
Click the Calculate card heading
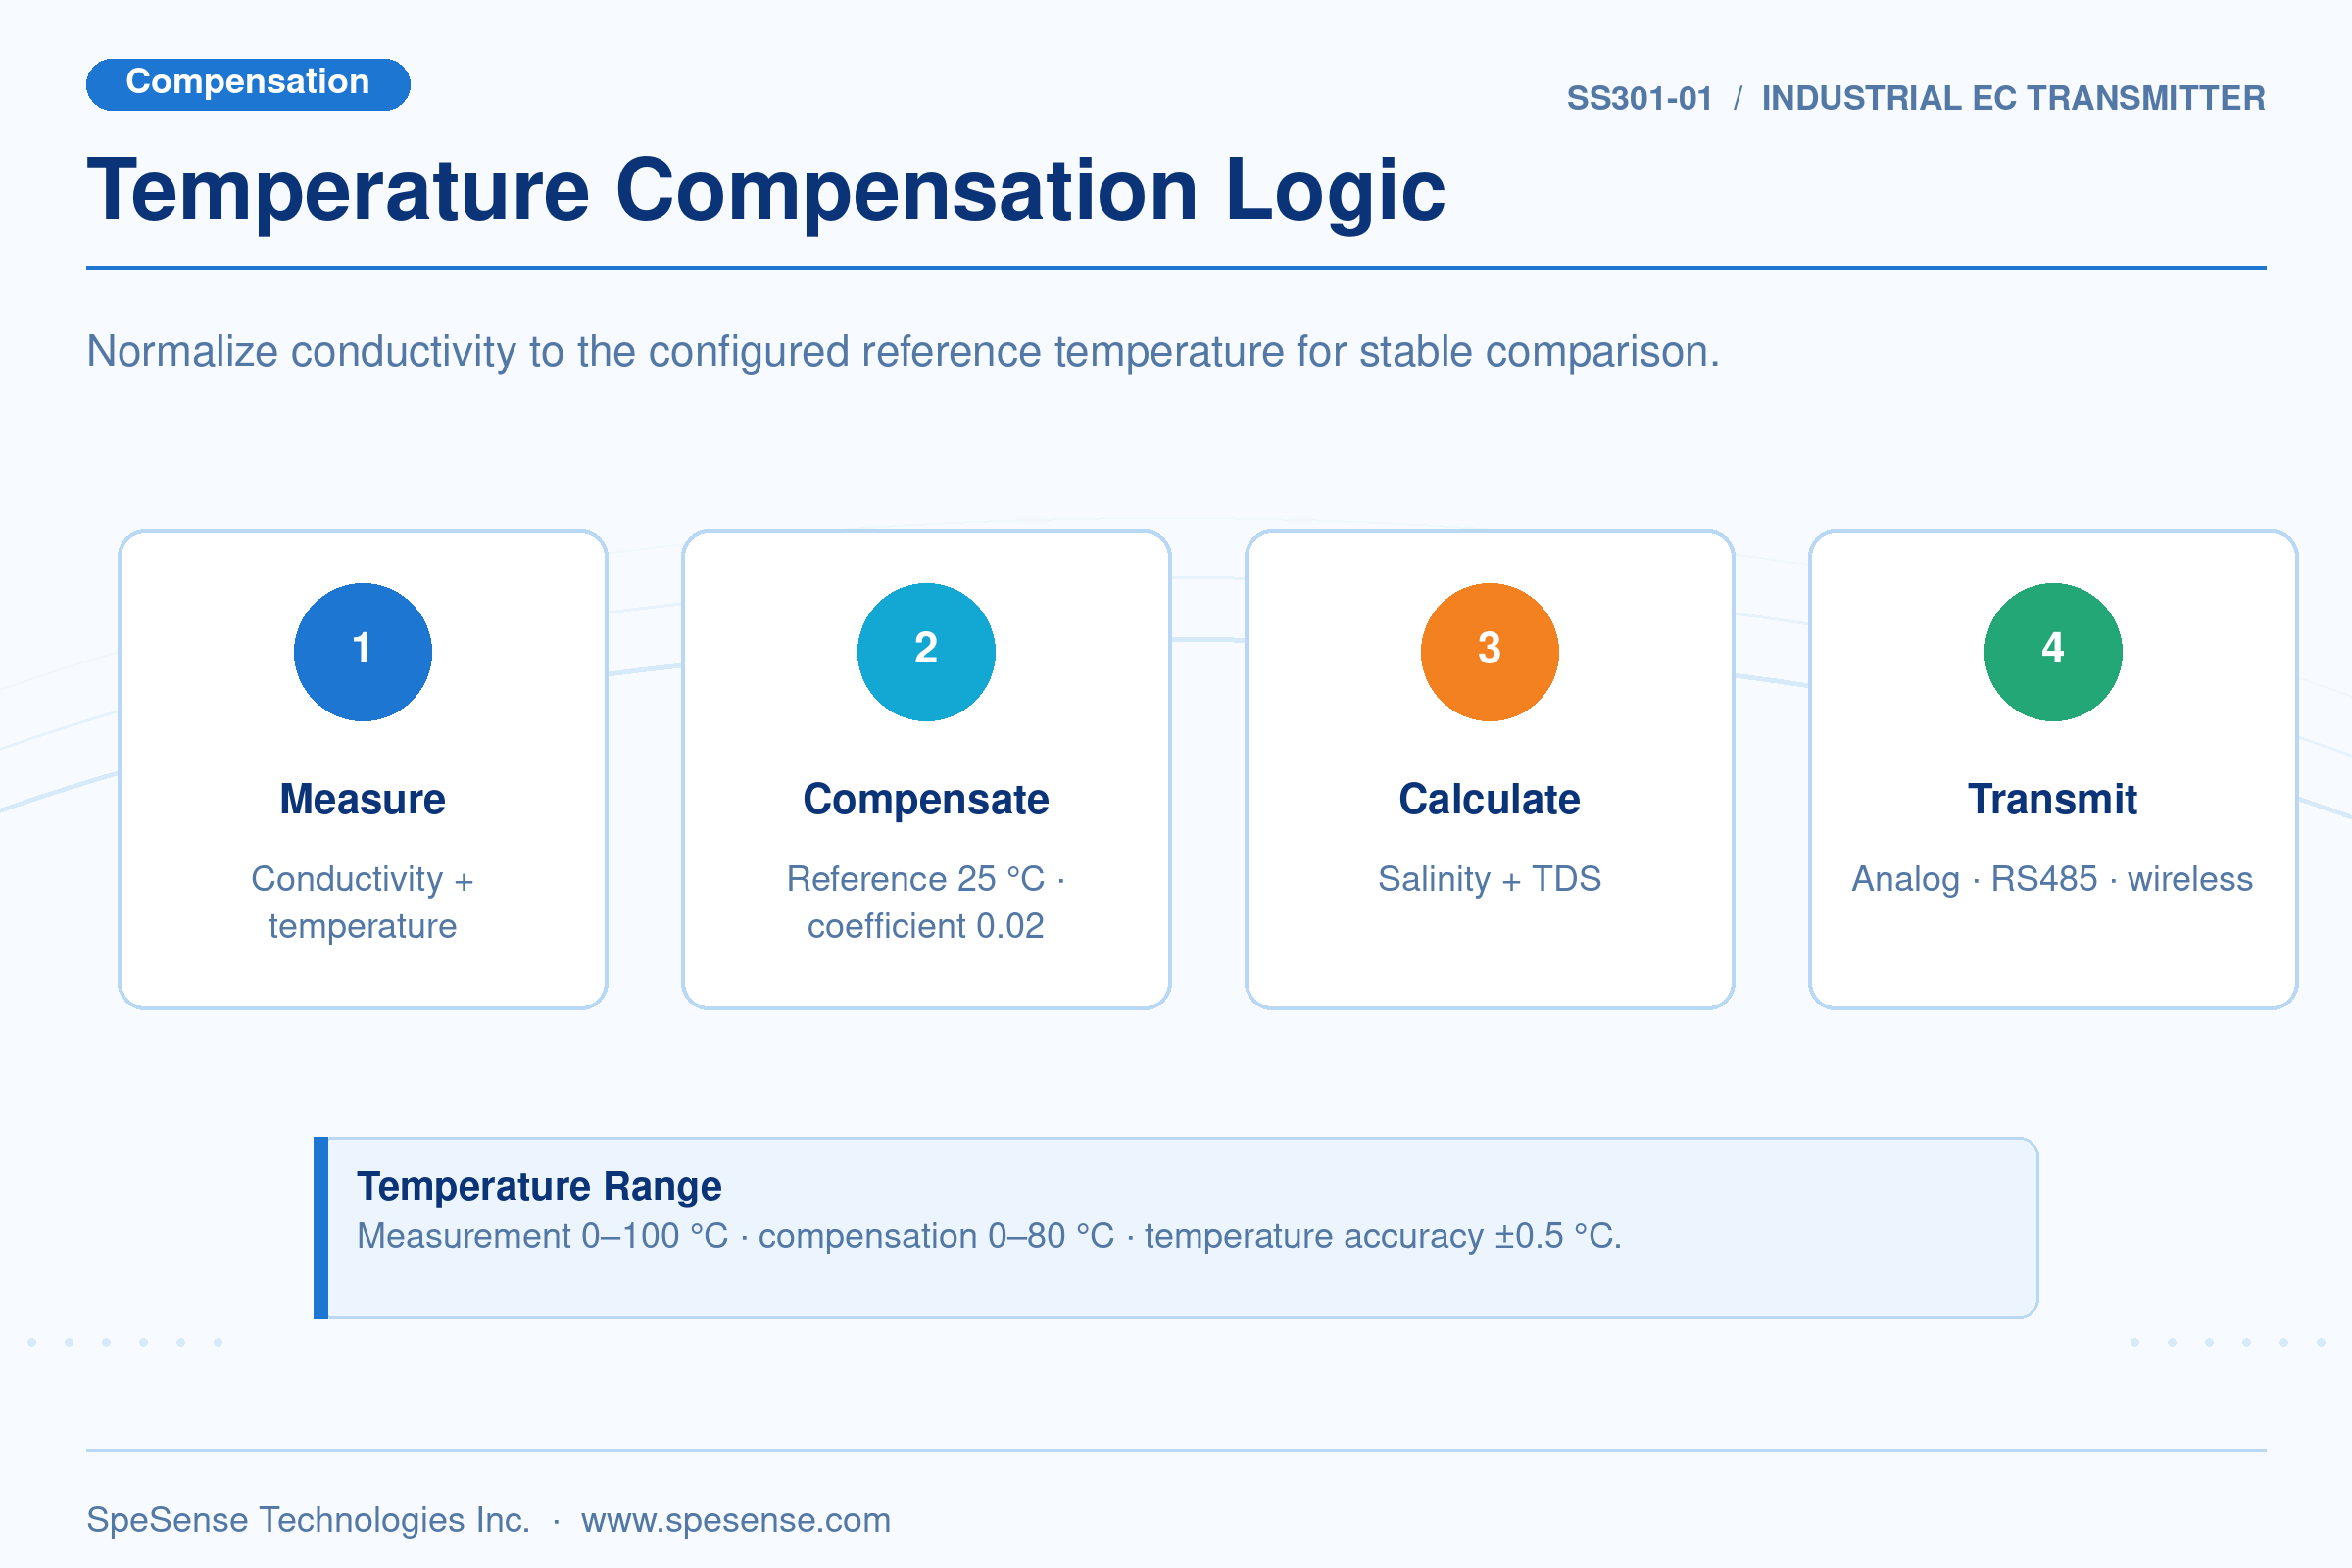[1490, 799]
